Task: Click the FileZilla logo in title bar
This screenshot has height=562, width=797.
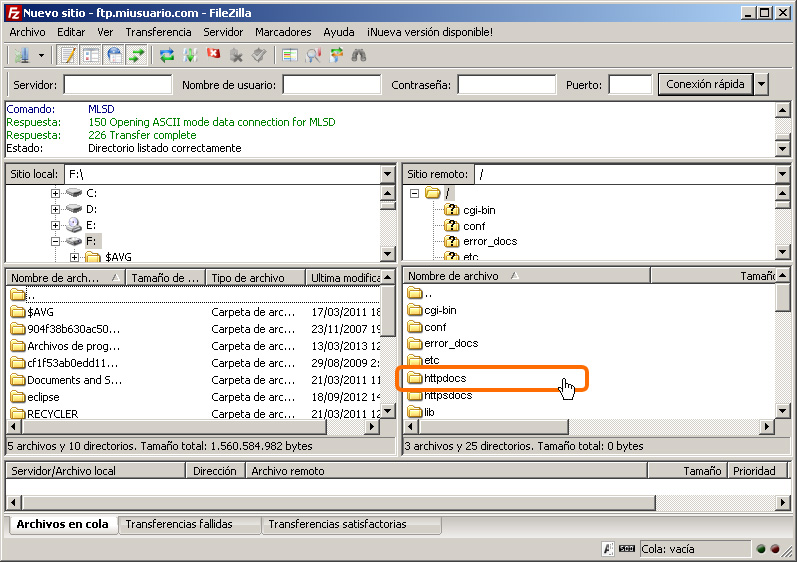Action: tap(14, 13)
